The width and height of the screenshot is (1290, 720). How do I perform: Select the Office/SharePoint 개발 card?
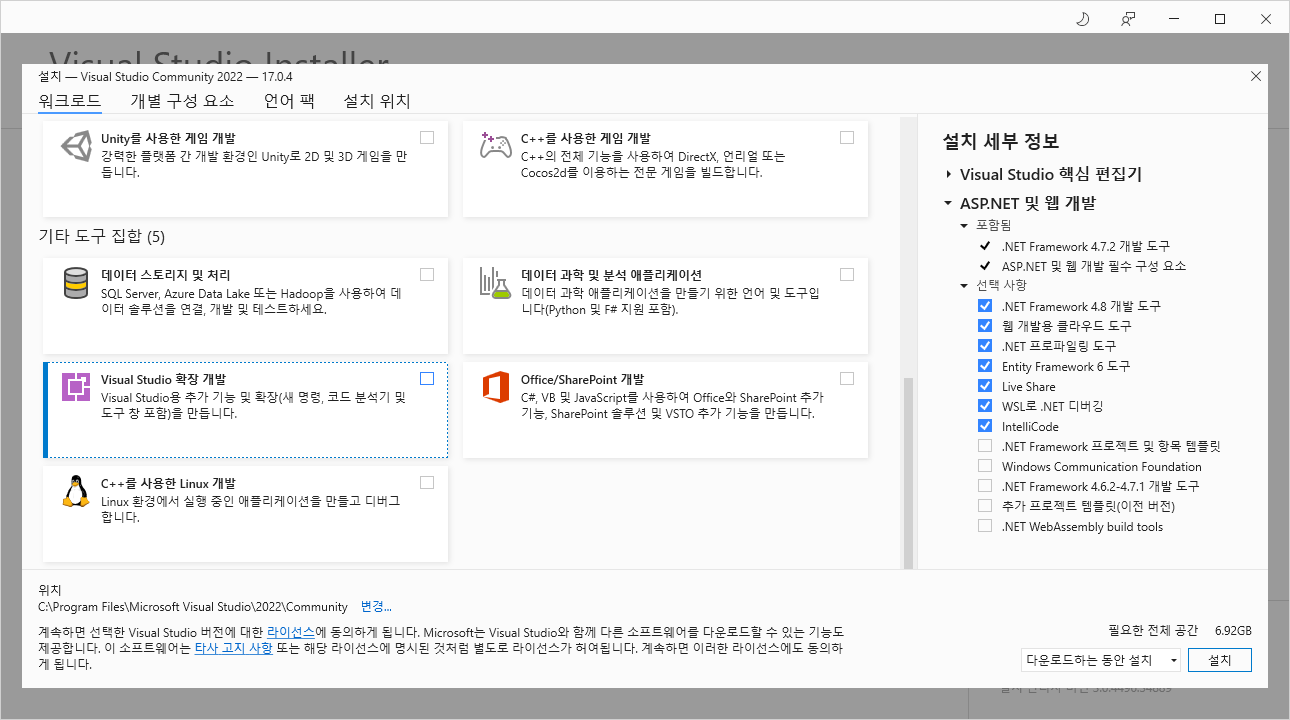tap(665, 409)
